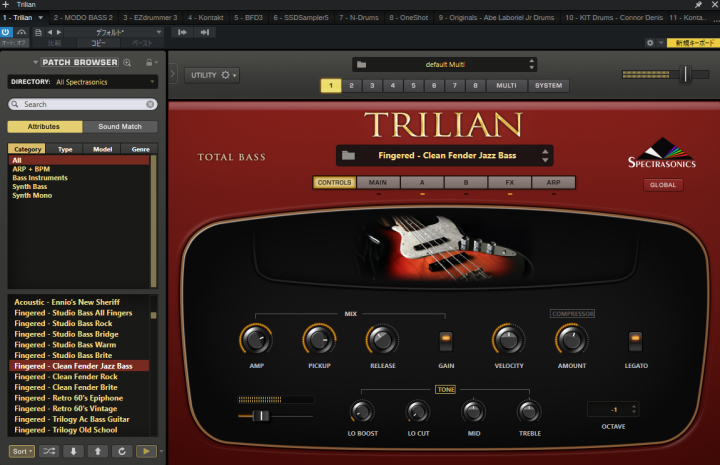The height and width of the screenshot is (465, 720).
Task: Go to previous preset with left arrow
Action: coord(50,32)
